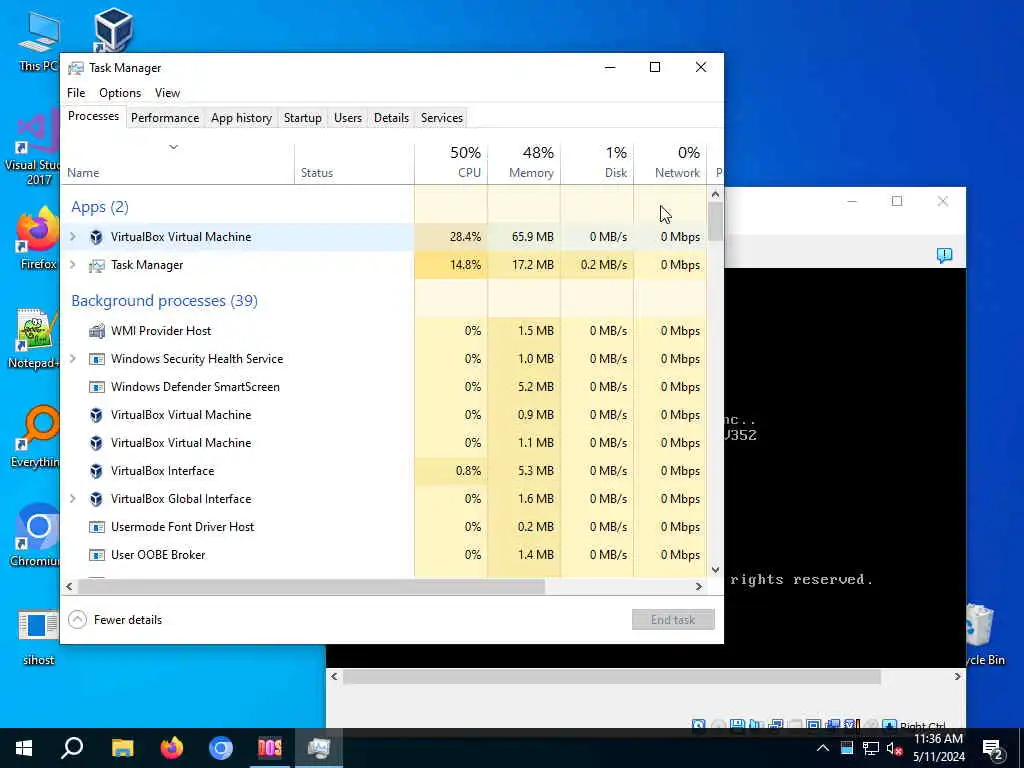The image size is (1024, 768).
Task: Show hidden icons in system tray
Action: [823, 748]
